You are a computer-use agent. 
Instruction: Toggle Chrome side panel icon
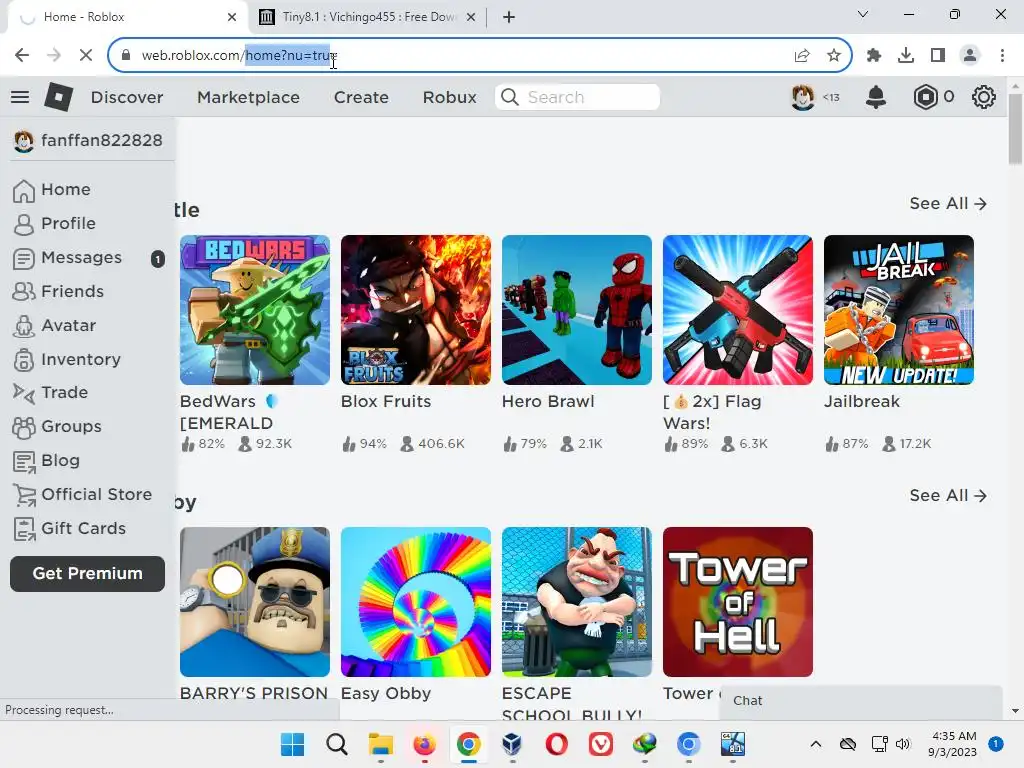click(938, 56)
